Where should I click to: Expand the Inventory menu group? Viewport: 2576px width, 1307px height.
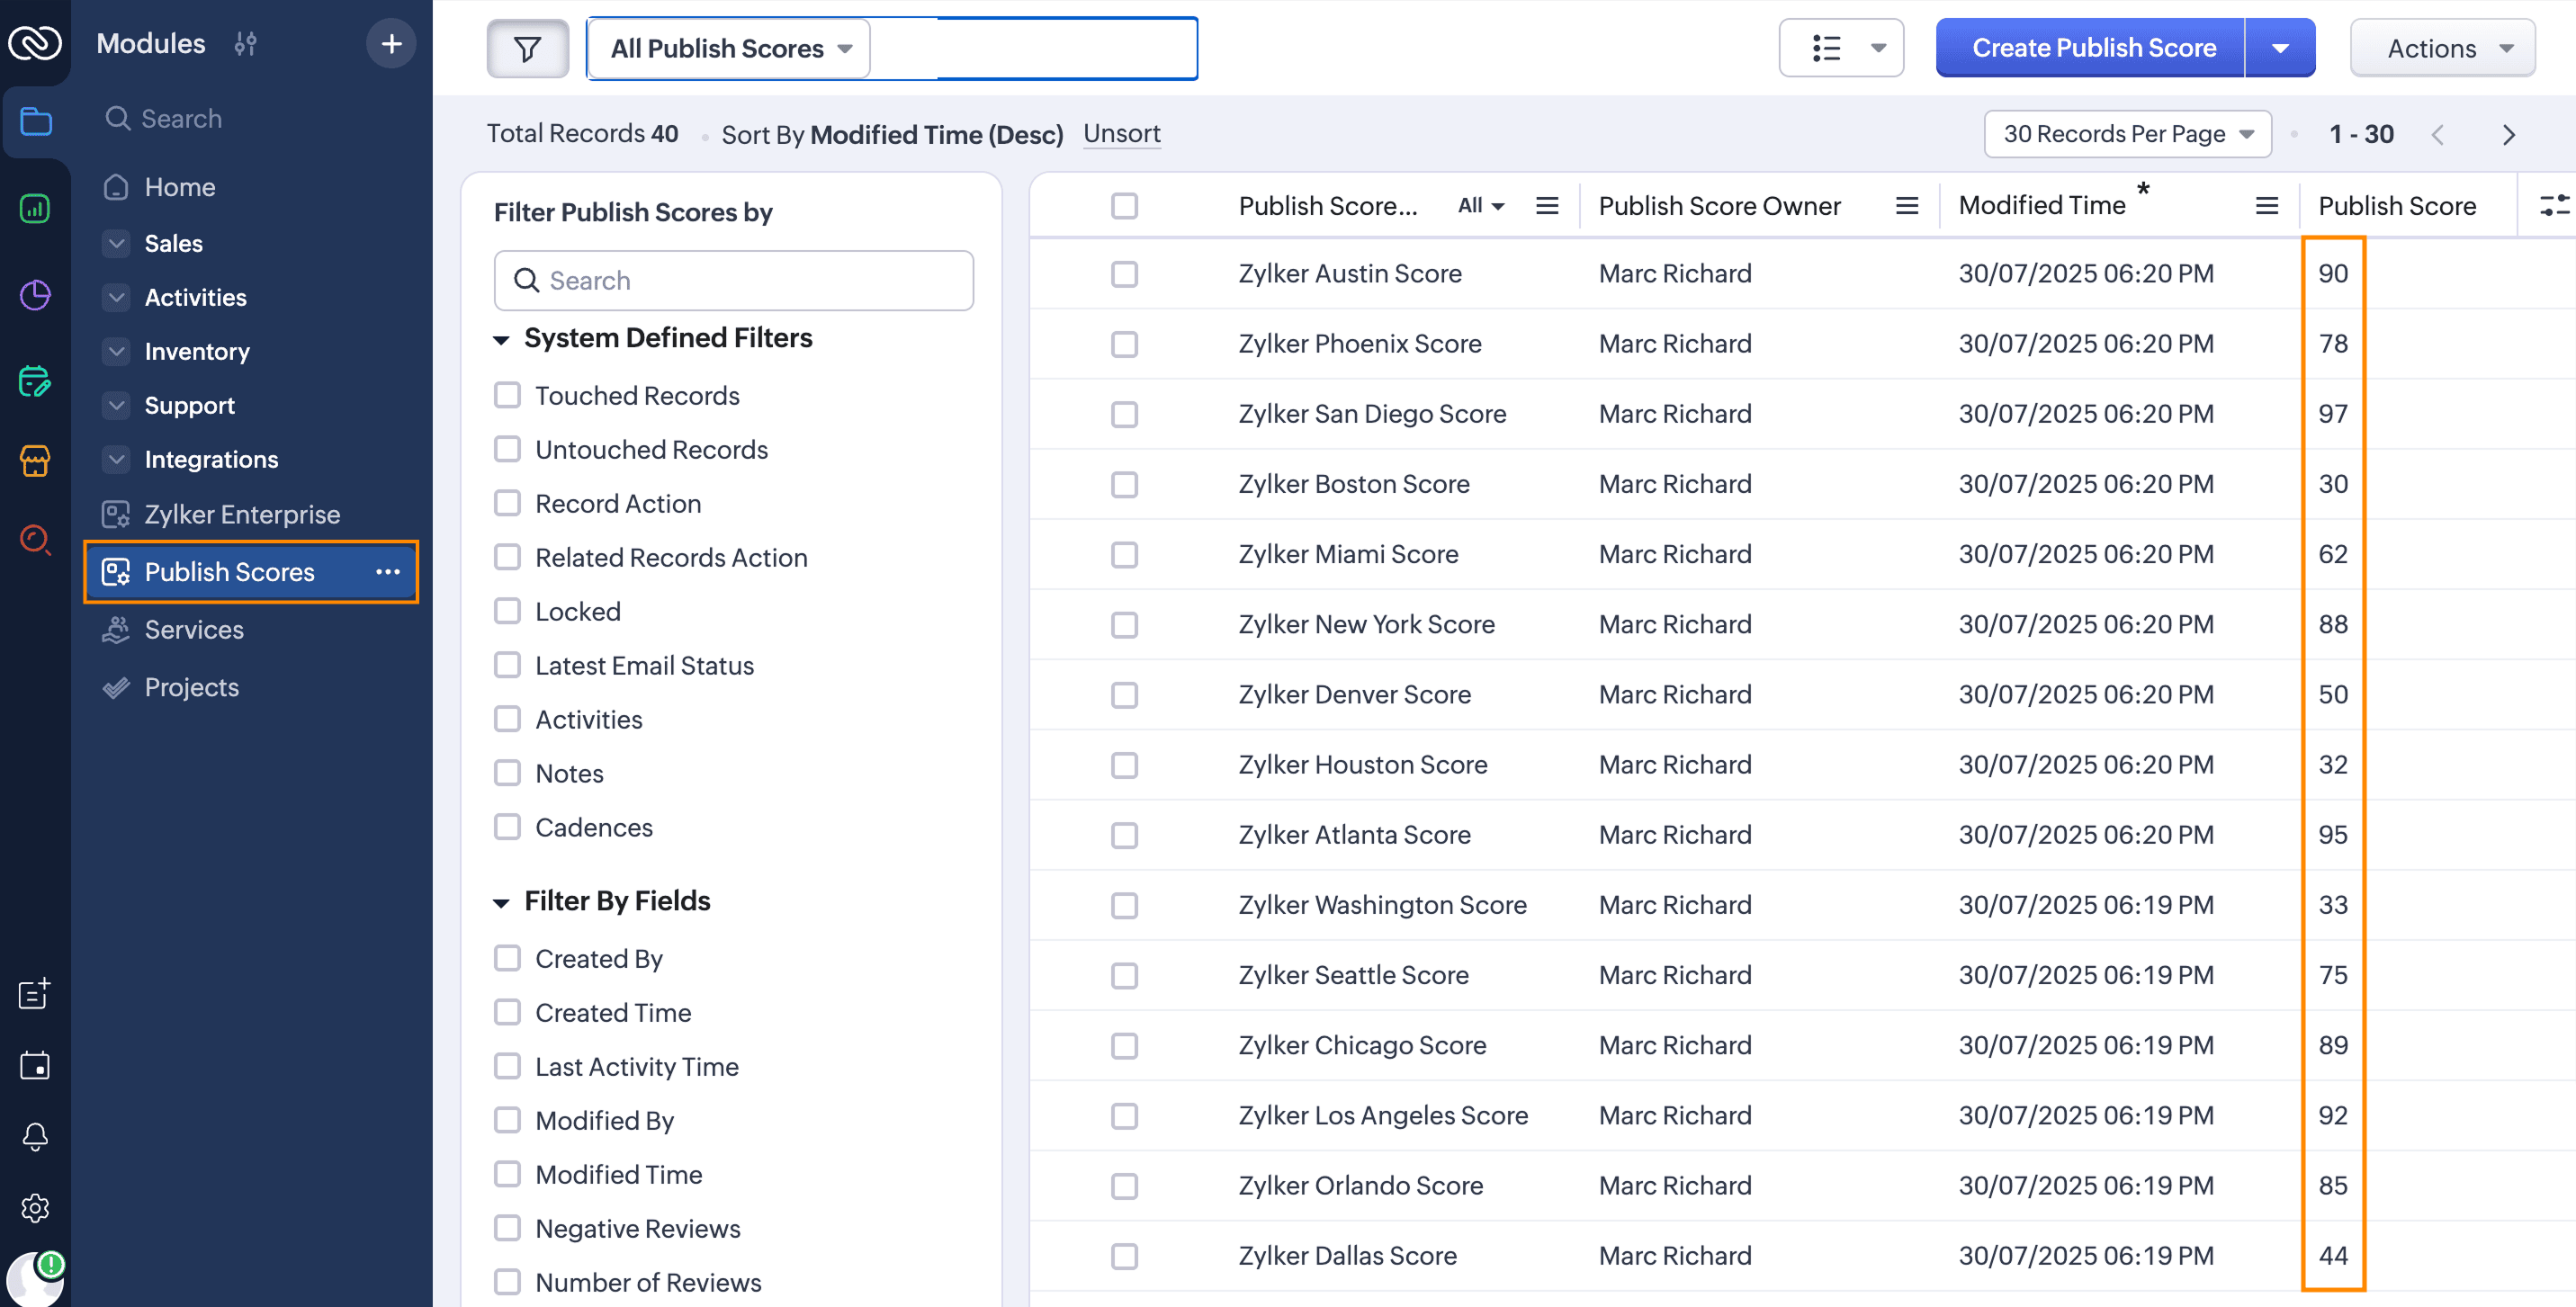point(117,352)
